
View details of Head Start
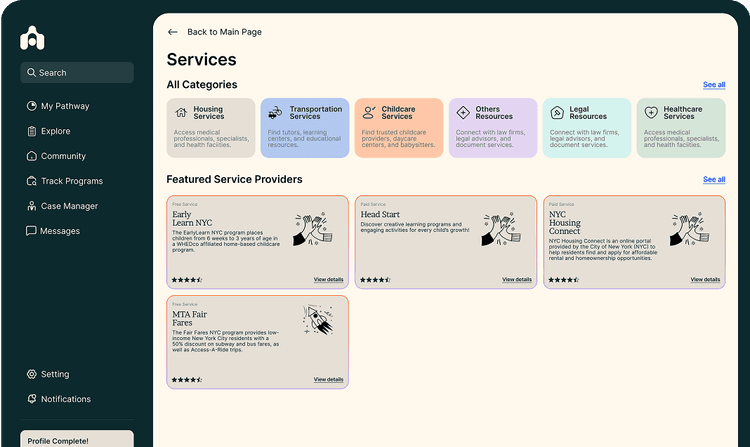click(x=517, y=279)
